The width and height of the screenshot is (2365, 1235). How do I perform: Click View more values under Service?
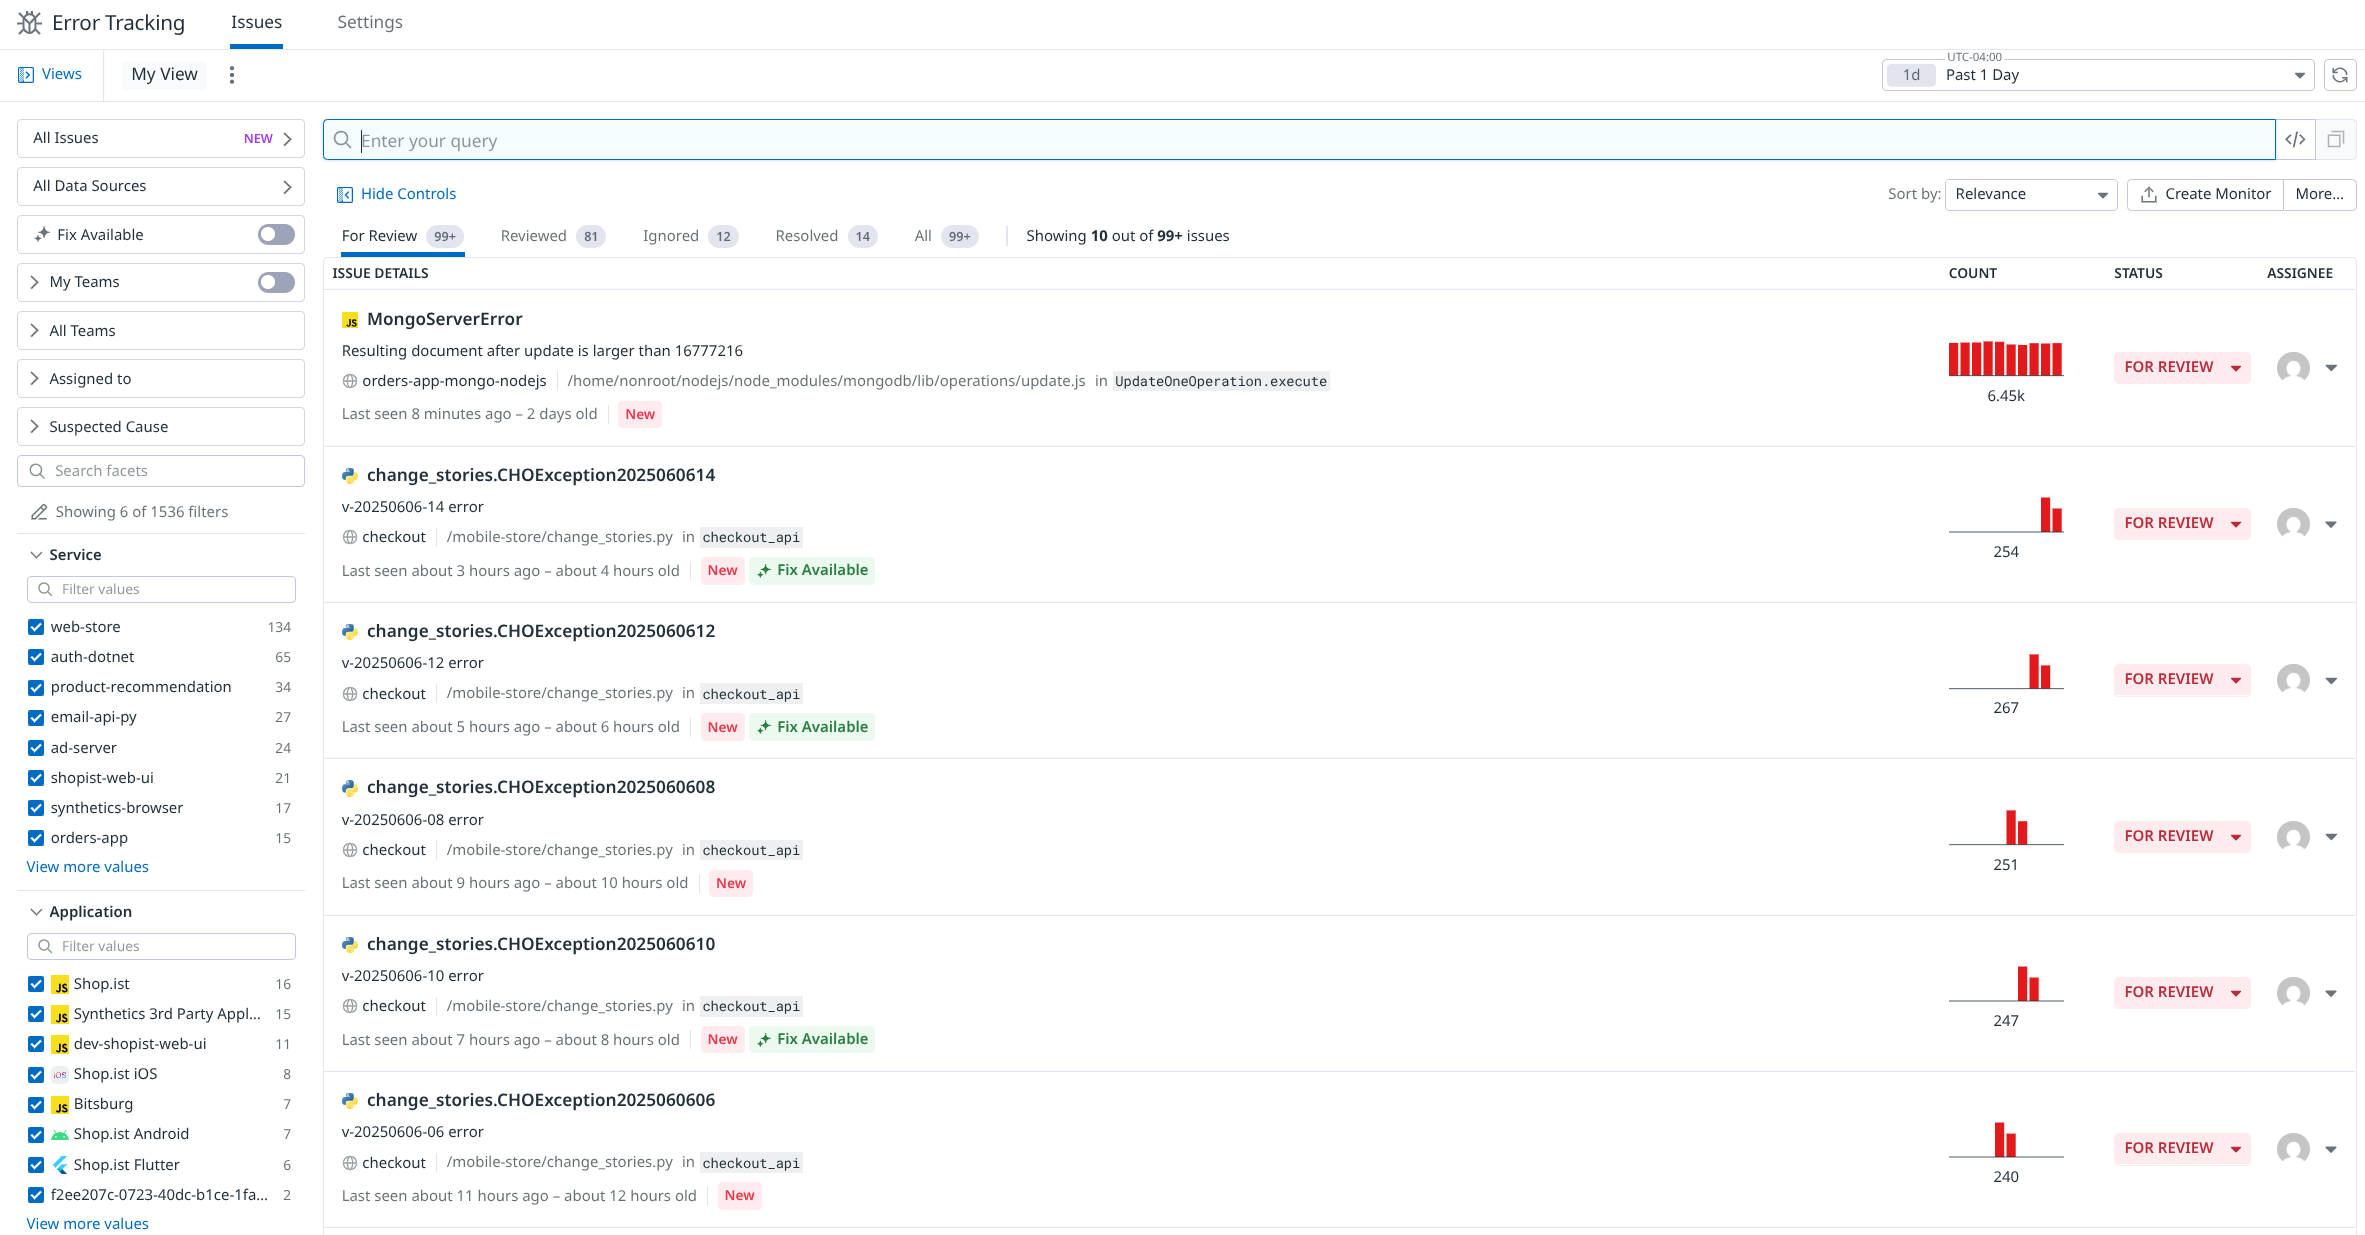point(87,867)
